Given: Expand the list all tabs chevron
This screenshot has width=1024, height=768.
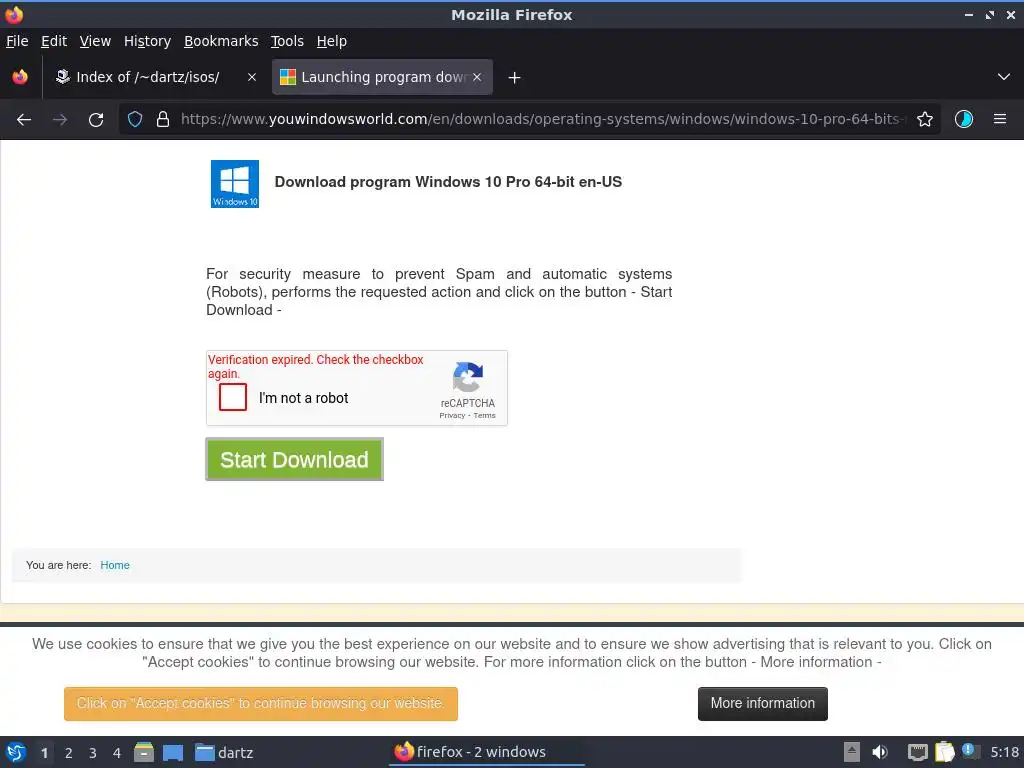Looking at the screenshot, I should pyautogui.click(x=1004, y=77).
